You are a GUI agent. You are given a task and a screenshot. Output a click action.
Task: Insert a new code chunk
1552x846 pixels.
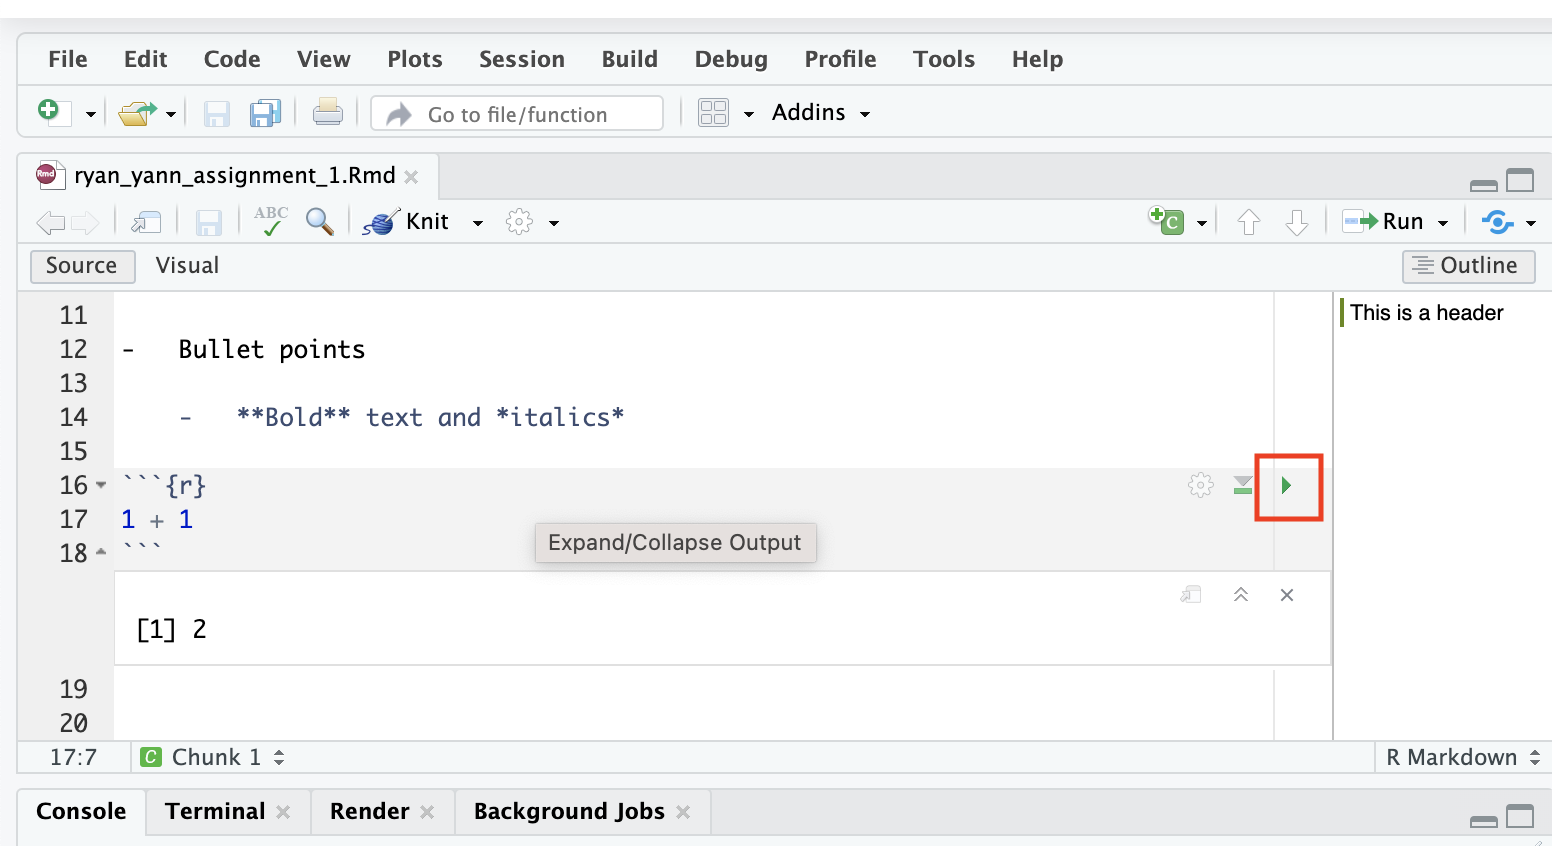[1167, 221]
